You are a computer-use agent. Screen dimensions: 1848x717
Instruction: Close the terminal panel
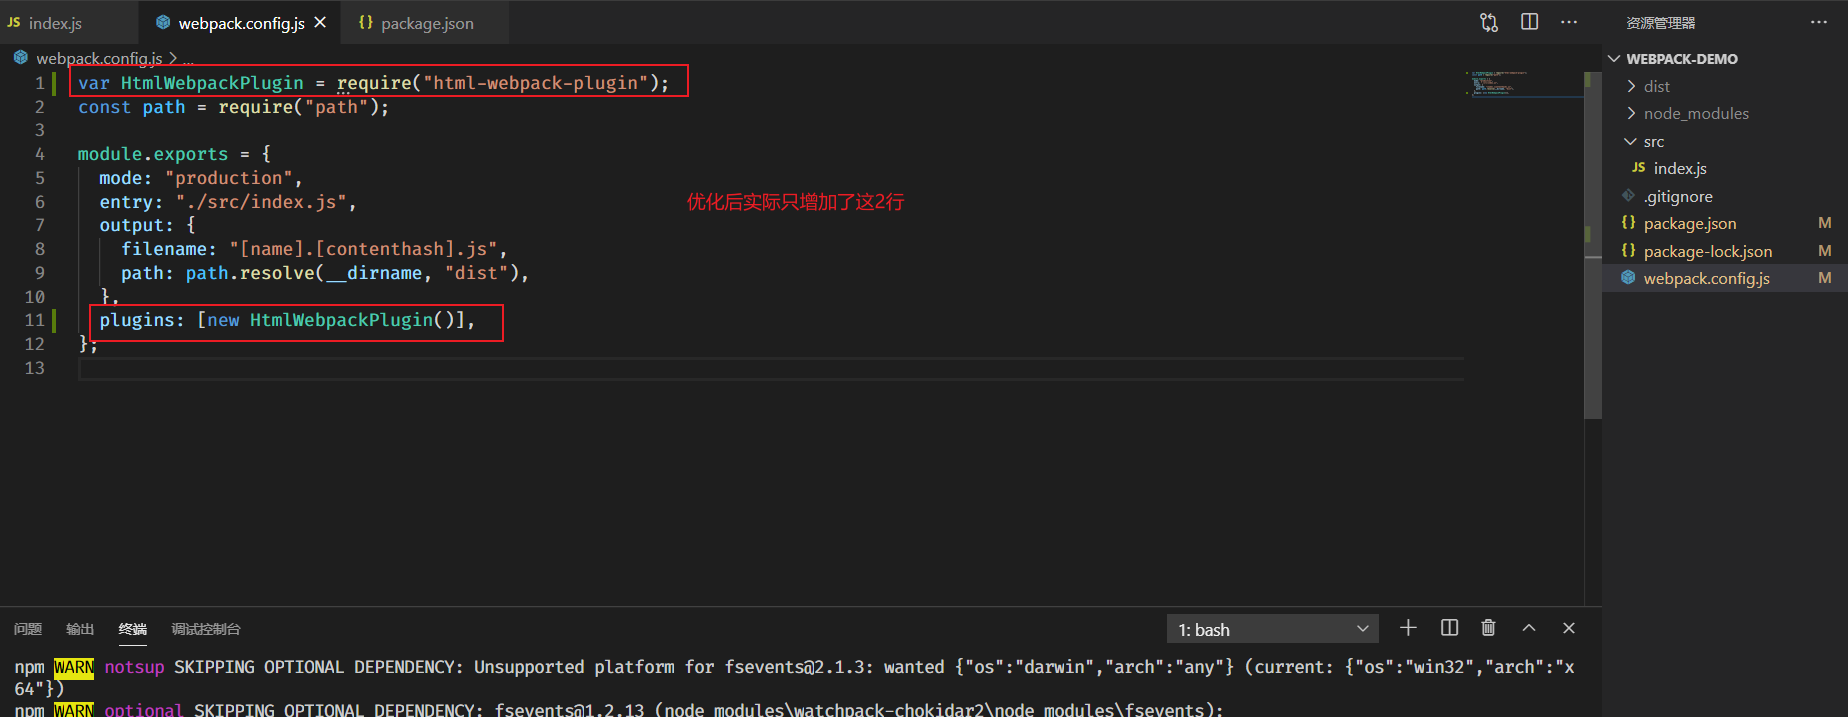[x=1569, y=628]
